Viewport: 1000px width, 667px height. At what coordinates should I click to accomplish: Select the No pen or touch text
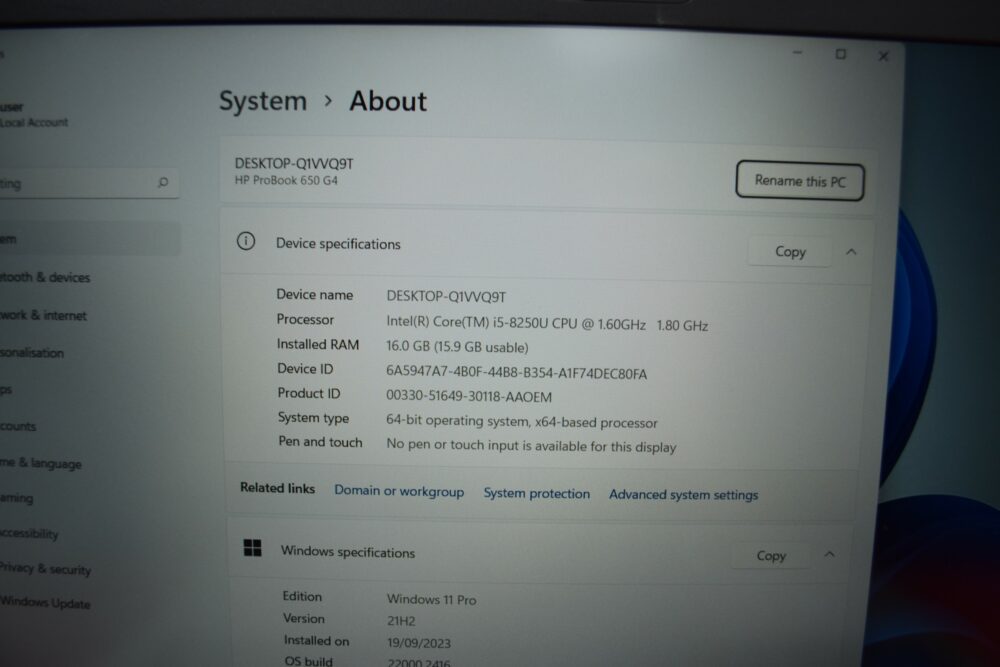[x=531, y=446]
